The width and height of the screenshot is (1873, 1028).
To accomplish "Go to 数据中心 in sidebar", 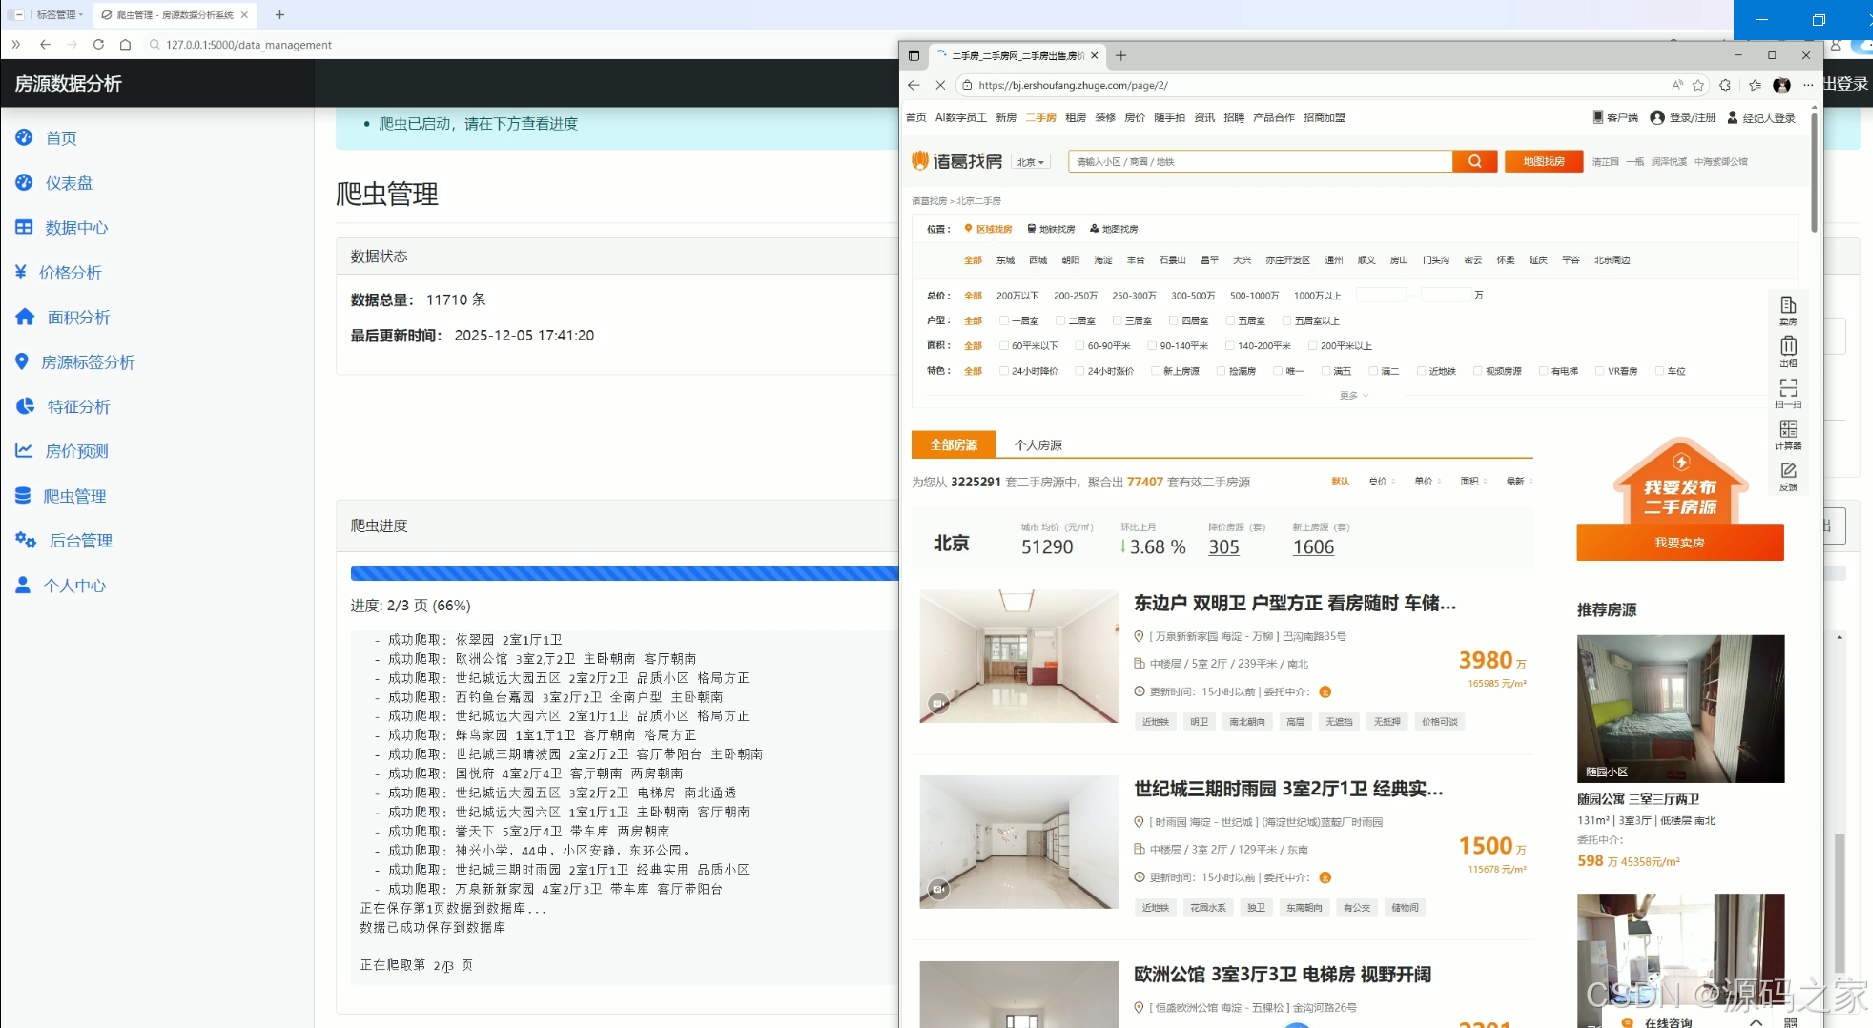I will pos(61,228).
